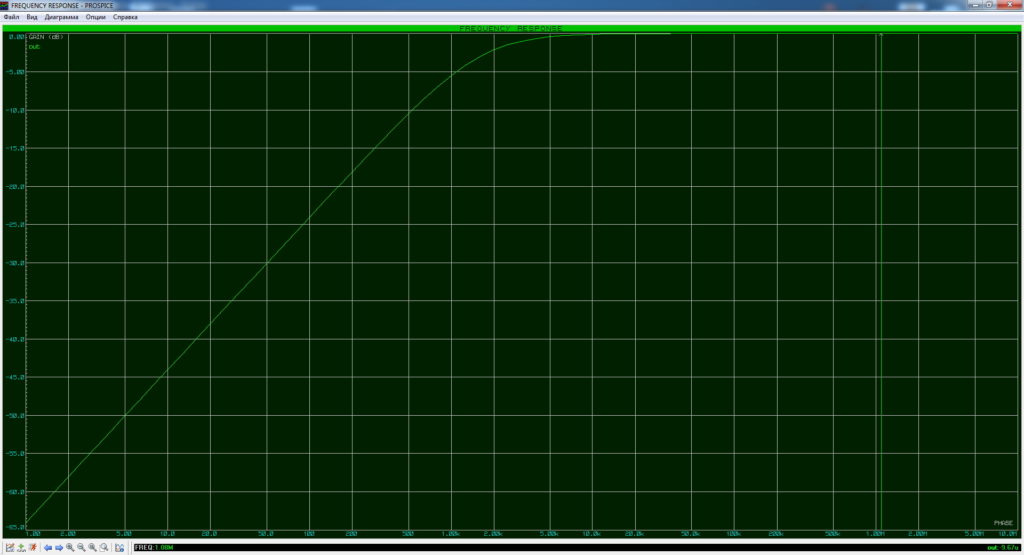Viewport: 1024px width, 555px height.
Task: Click the Zoom to Area icon
Action: pyautogui.click(x=104, y=548)
